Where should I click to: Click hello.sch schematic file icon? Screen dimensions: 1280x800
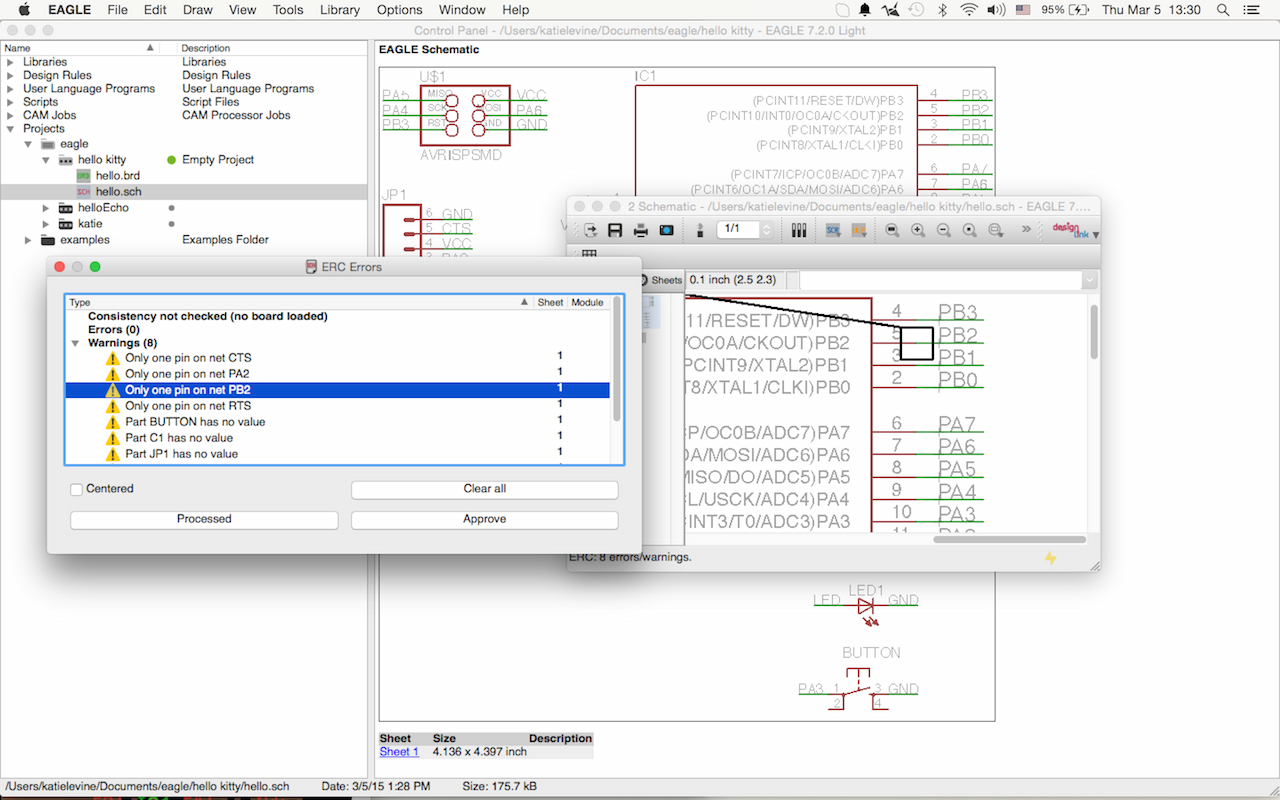[83, 191]
